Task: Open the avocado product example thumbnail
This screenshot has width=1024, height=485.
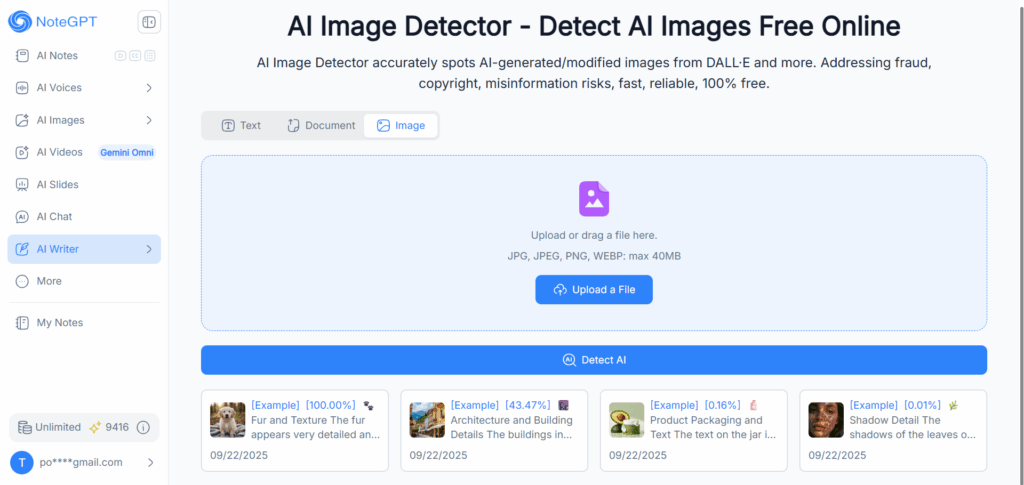Action: click(627, 420)
